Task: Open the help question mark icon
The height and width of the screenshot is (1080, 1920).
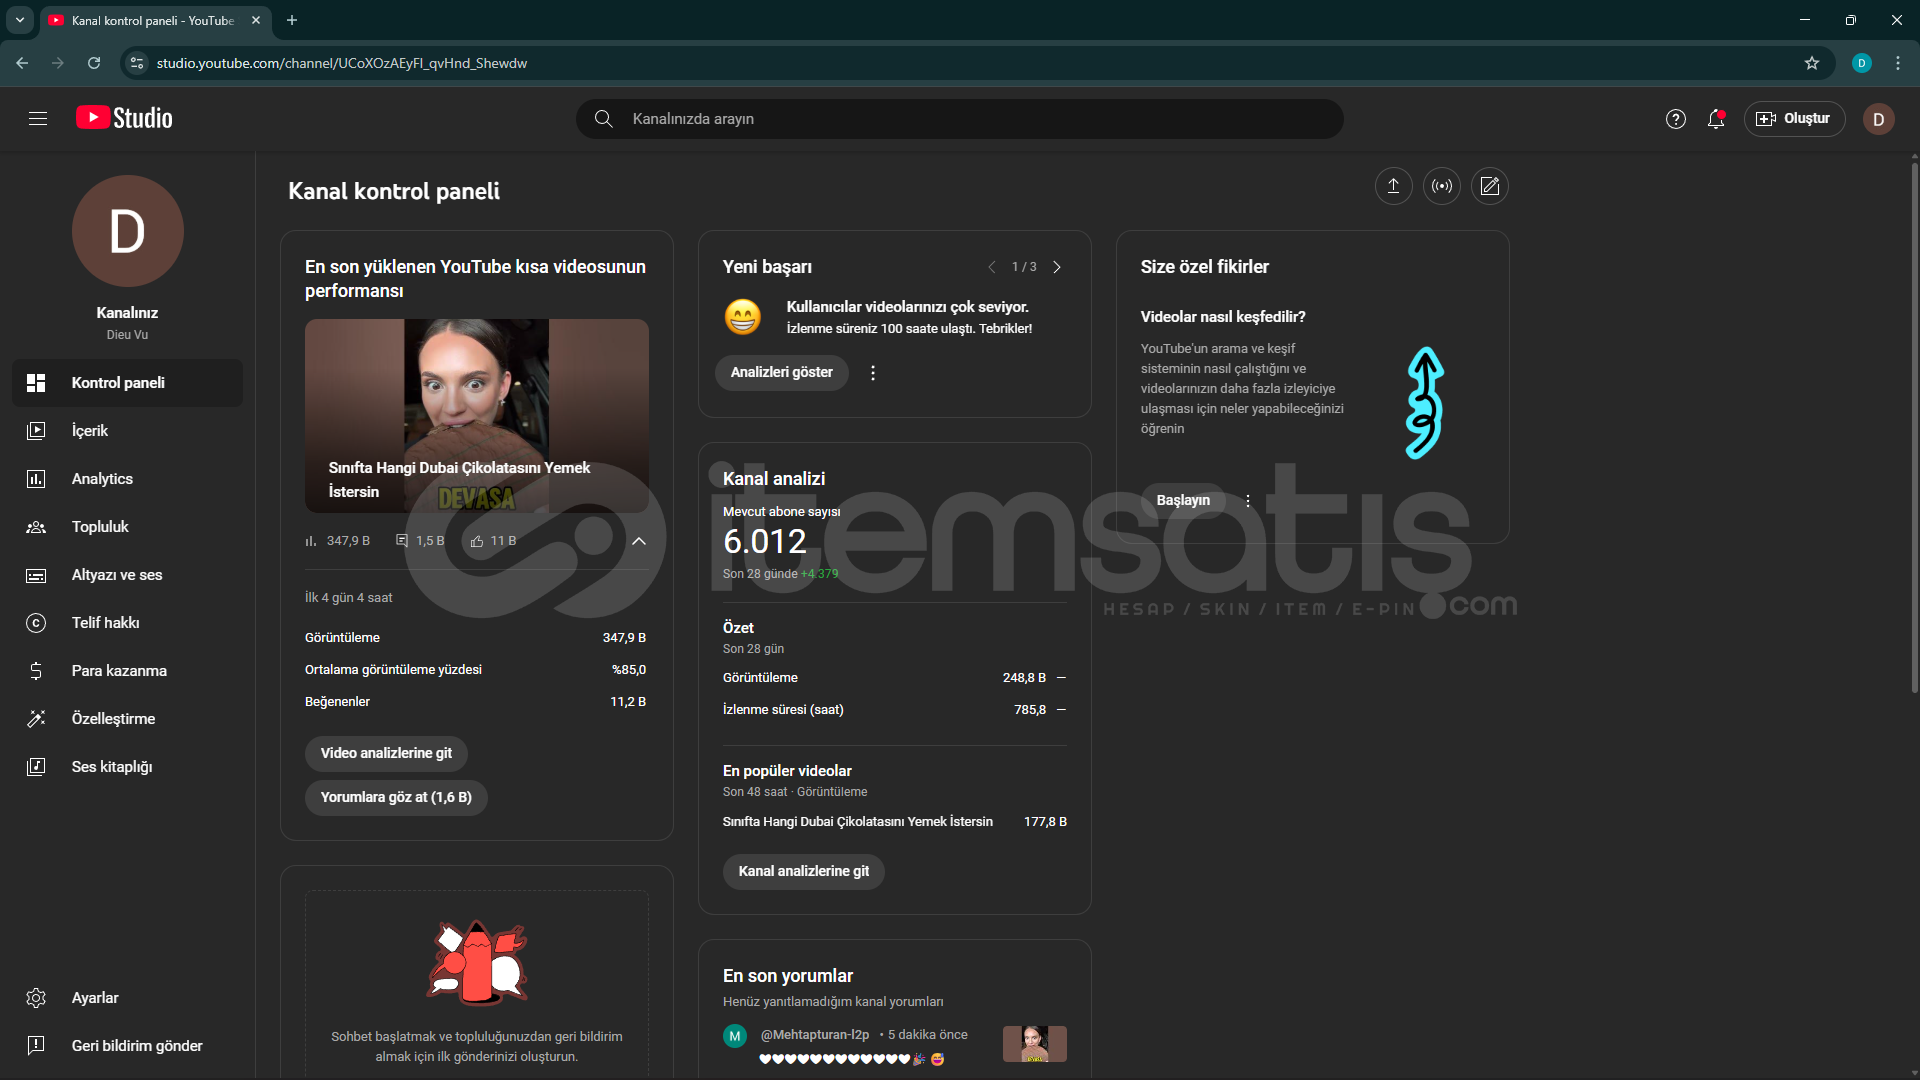Action: [x=1675, y=119]
